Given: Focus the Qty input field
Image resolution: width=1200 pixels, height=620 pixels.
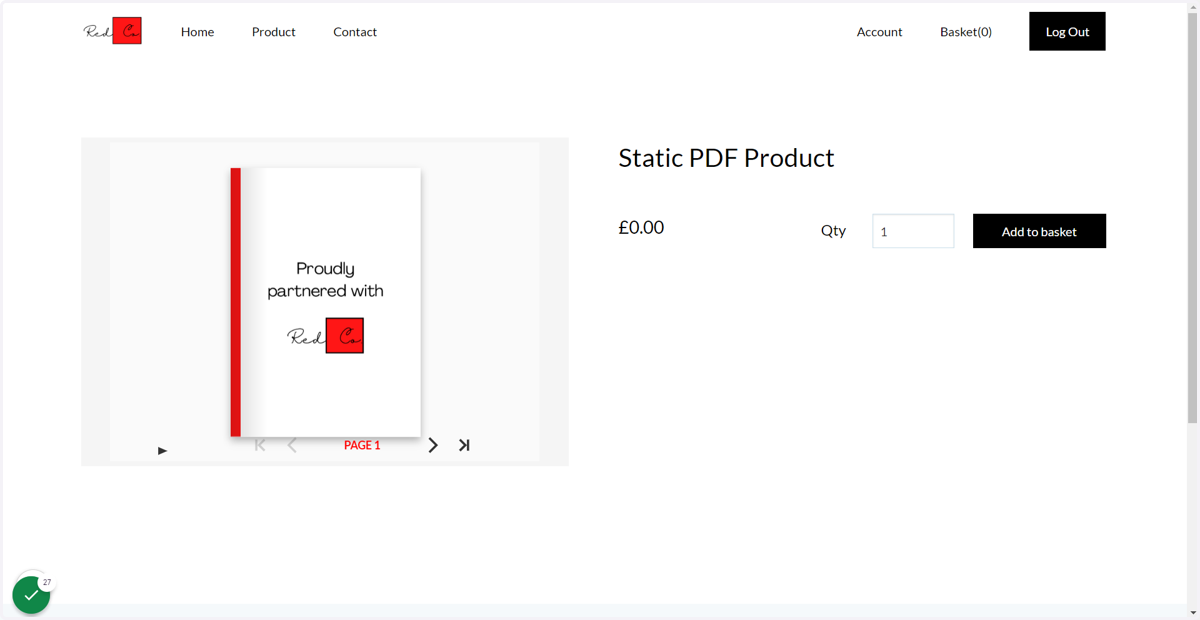Looking at the screenshot, I should click(913, 231).
